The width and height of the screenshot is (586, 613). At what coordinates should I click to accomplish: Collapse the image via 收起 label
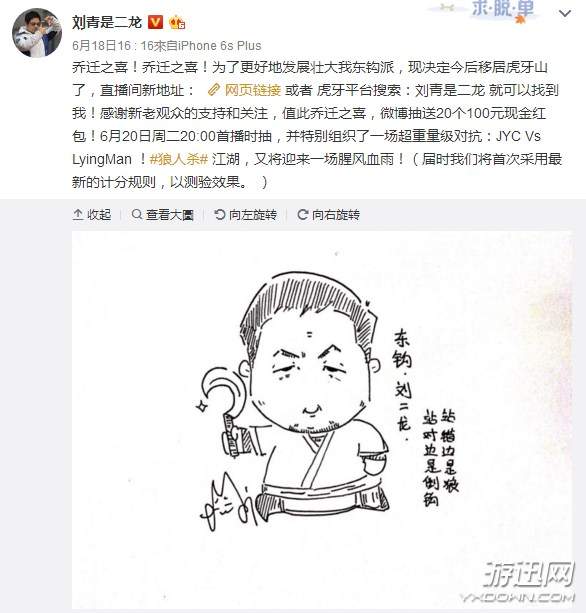(x=99, y=215)
